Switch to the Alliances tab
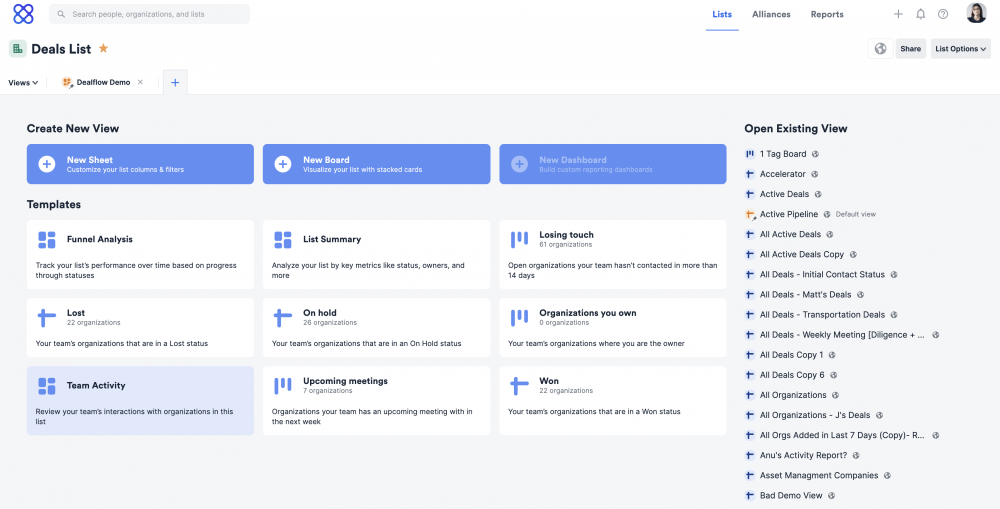1000x509 pixels. (771, 14)
